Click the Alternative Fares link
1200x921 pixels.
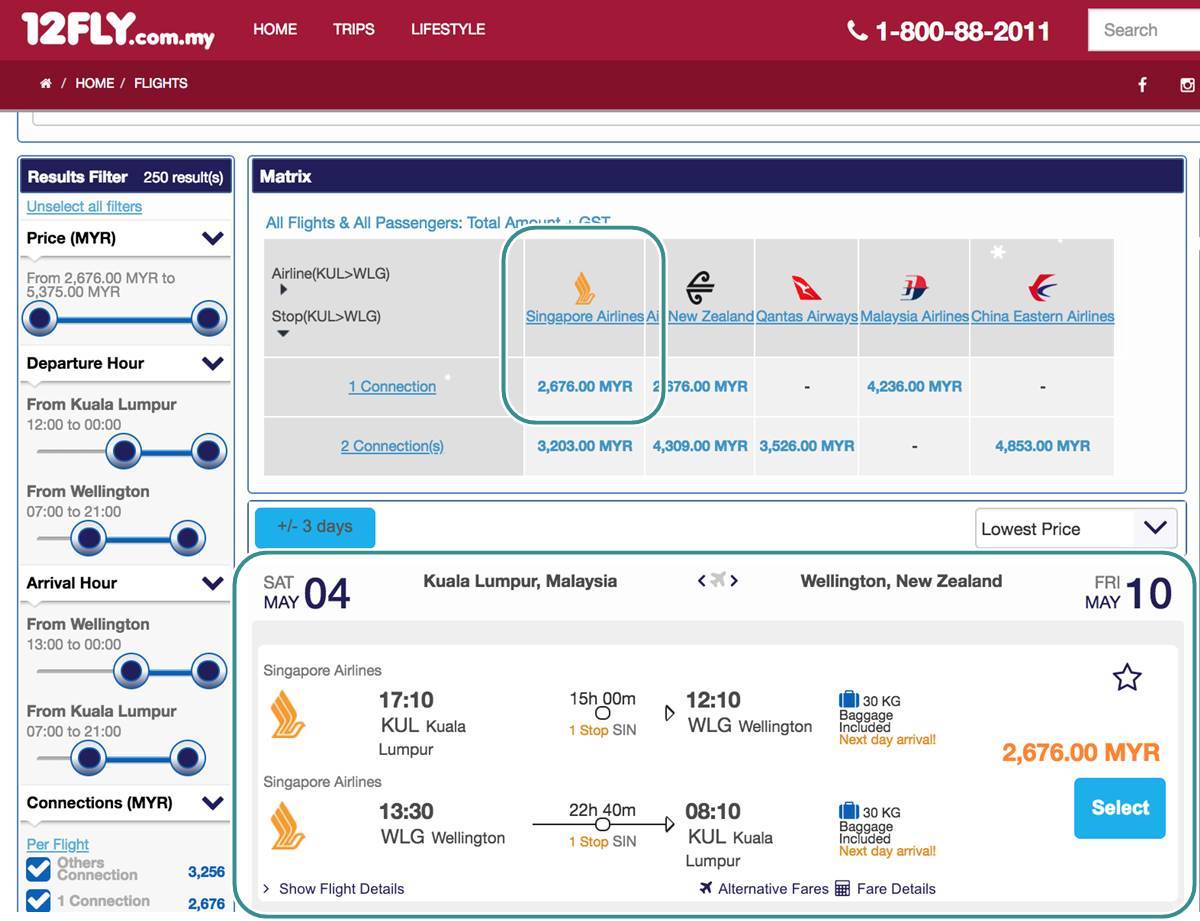(773, 888)
